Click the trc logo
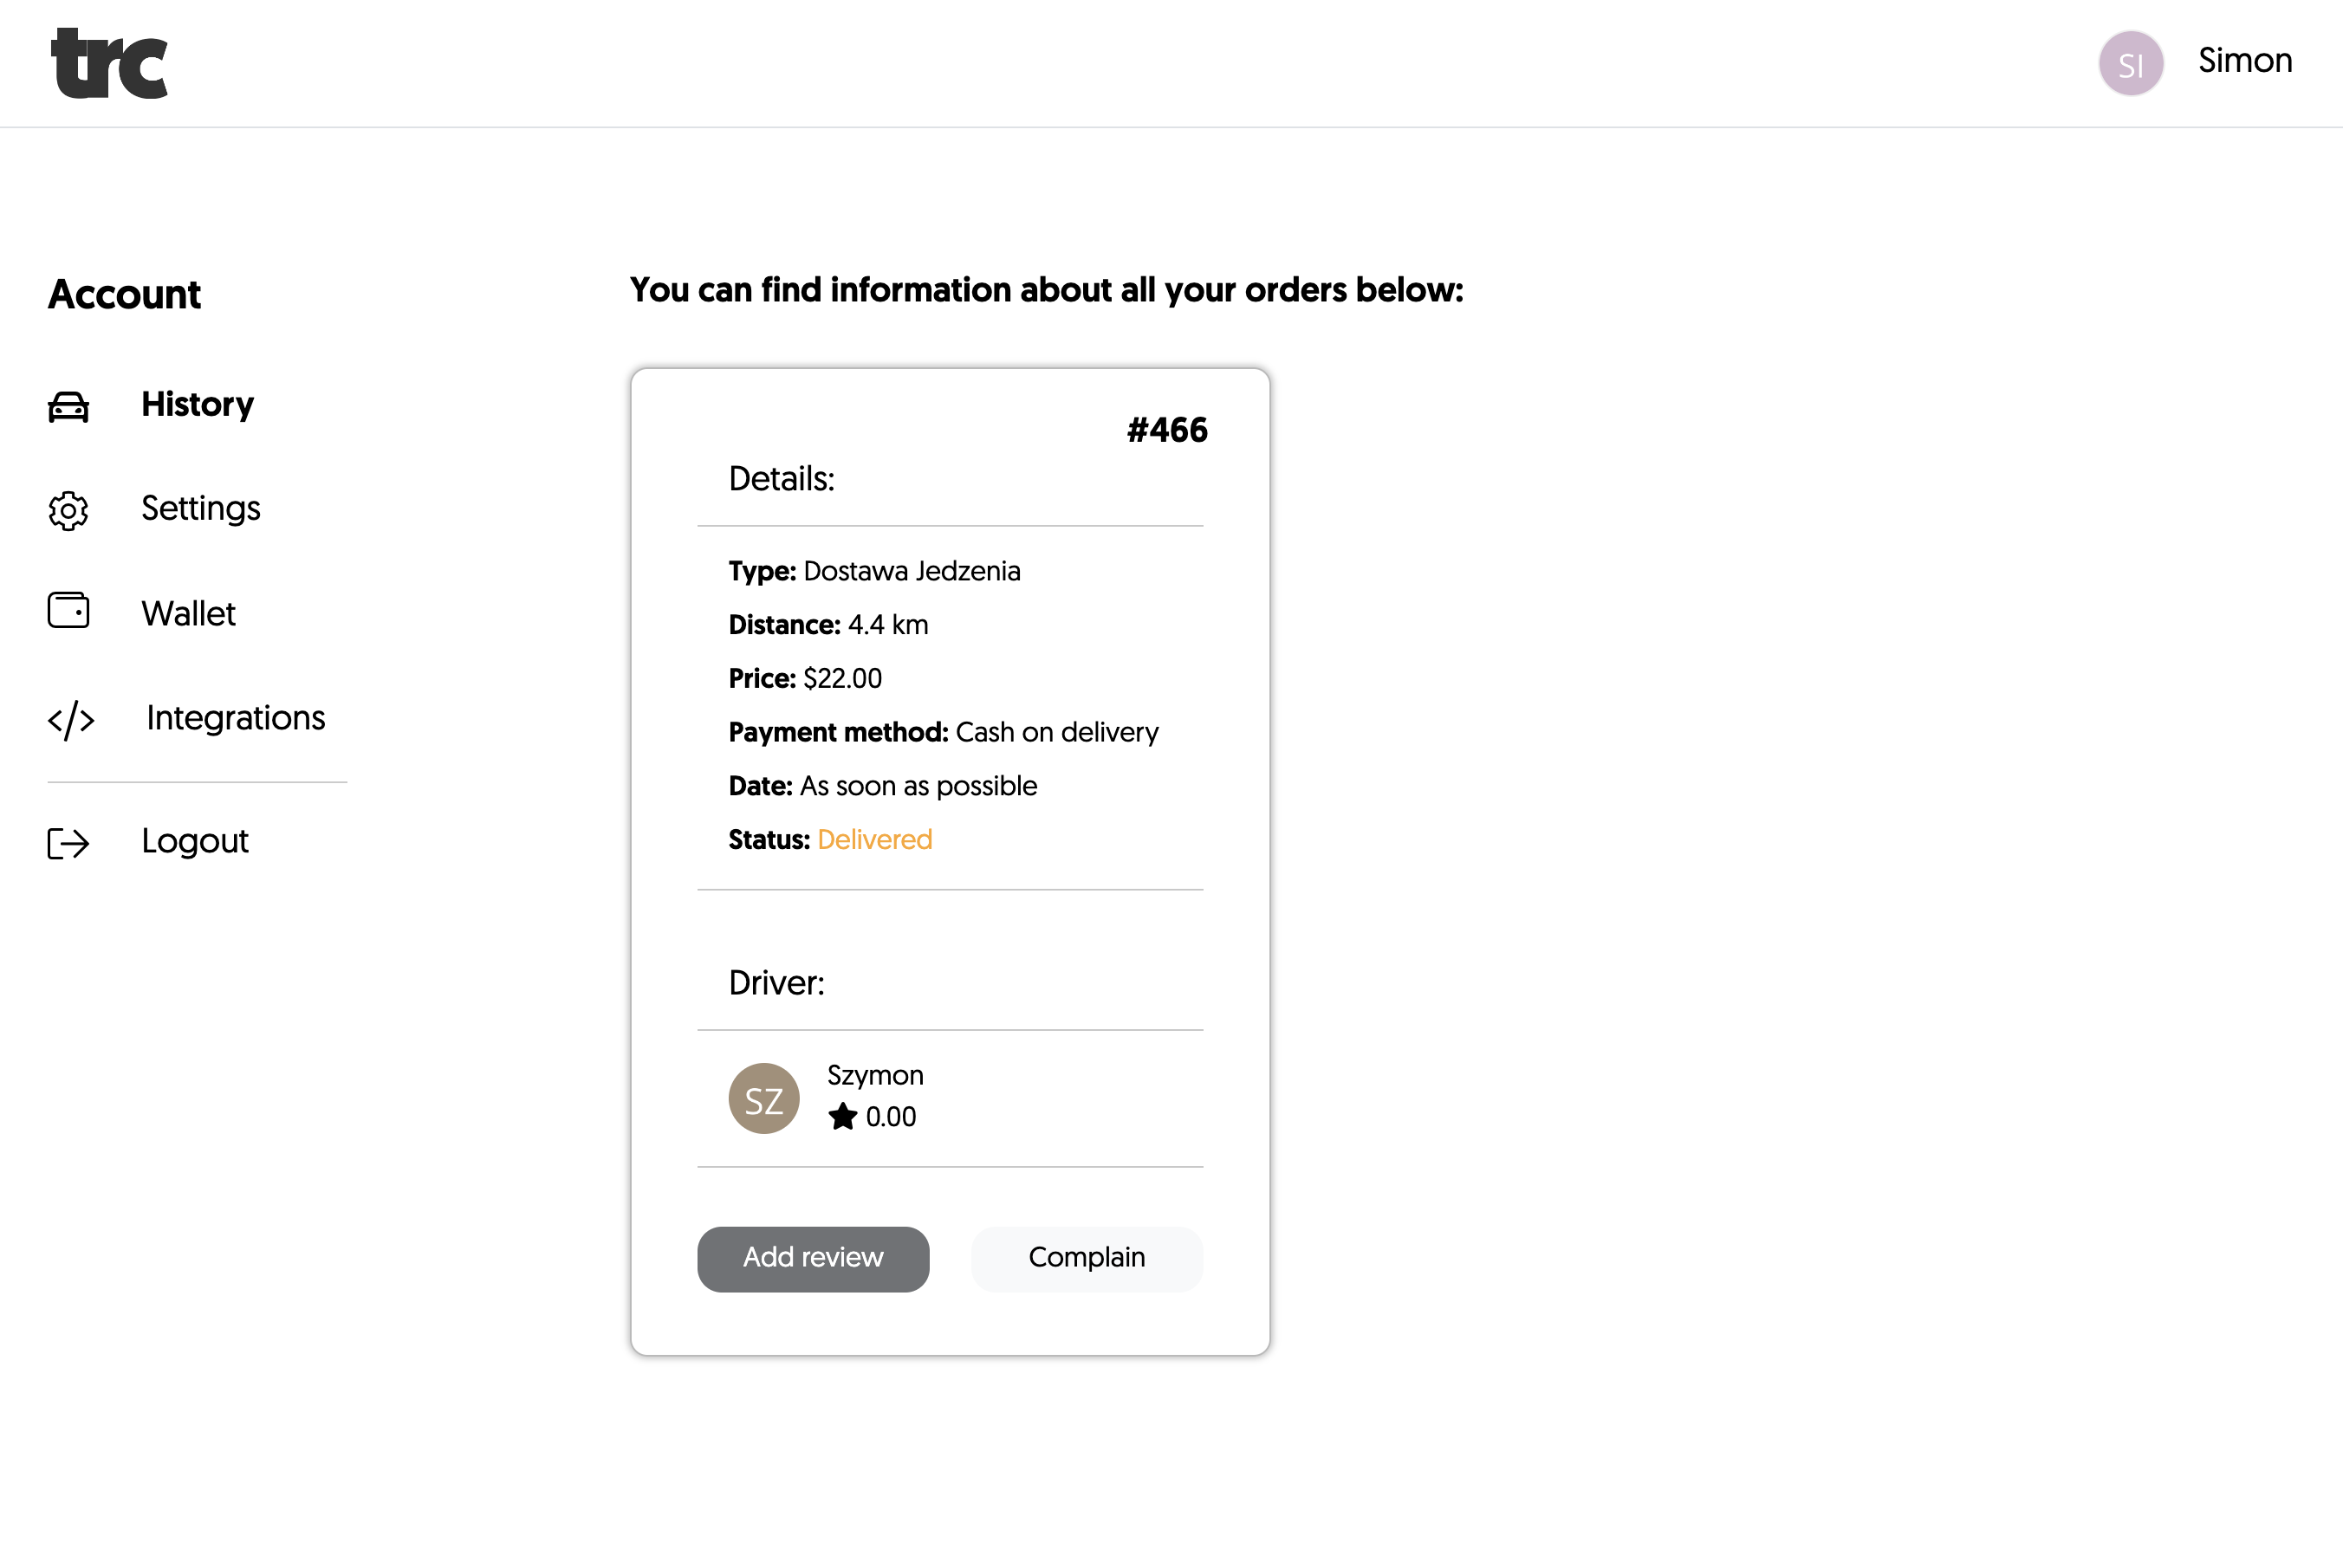Screen dimensions: 2343x1568 pyautogui.click(x=110, y=63)
